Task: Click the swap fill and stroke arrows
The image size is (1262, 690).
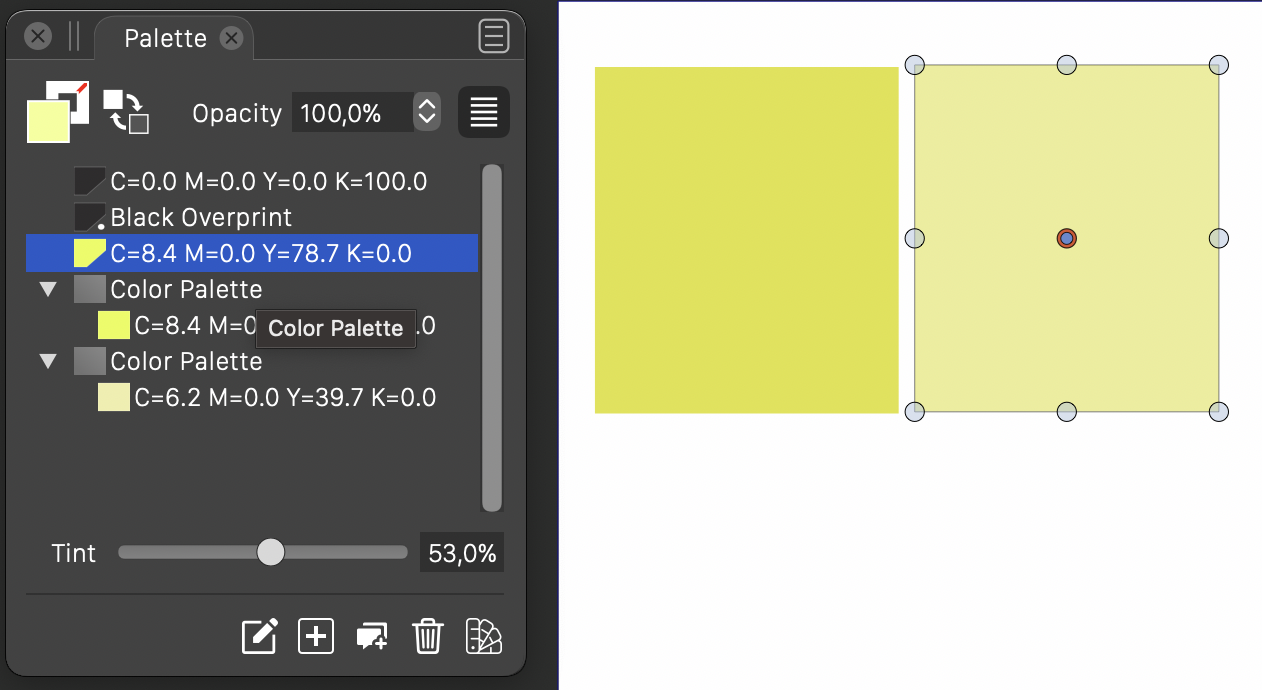Action: pos(127,111)
